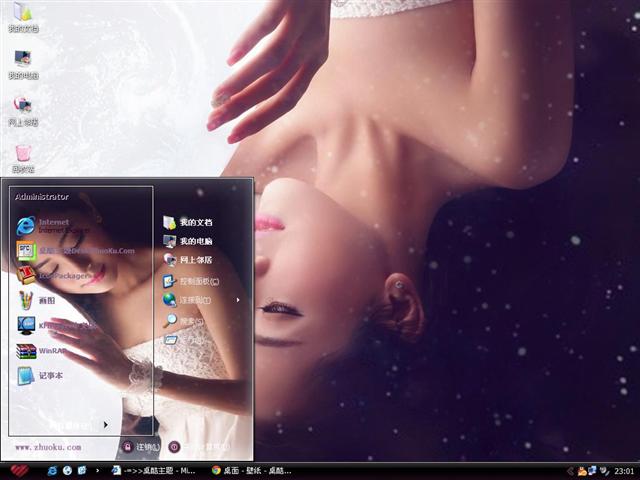The width and height of the screenshot is (640, 480).
Task: Launch 记事本 (Notepad) from the Start menu
Action: tap(40, 376)
